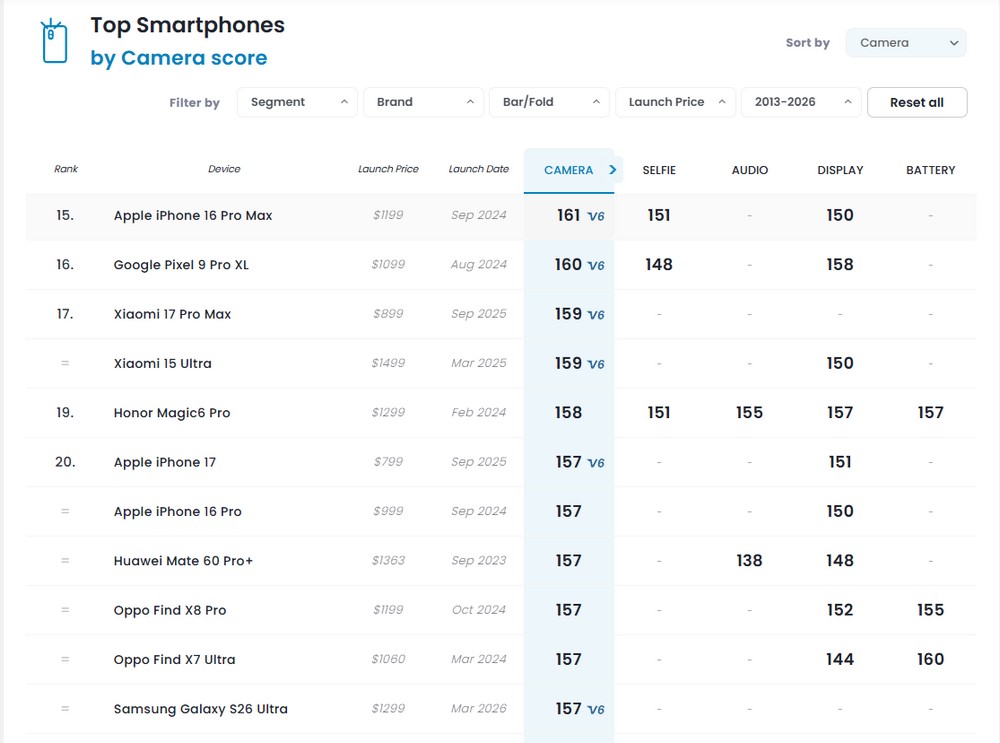Click rank 19. beside Honor Magic6 Pro

click(64, 413)
